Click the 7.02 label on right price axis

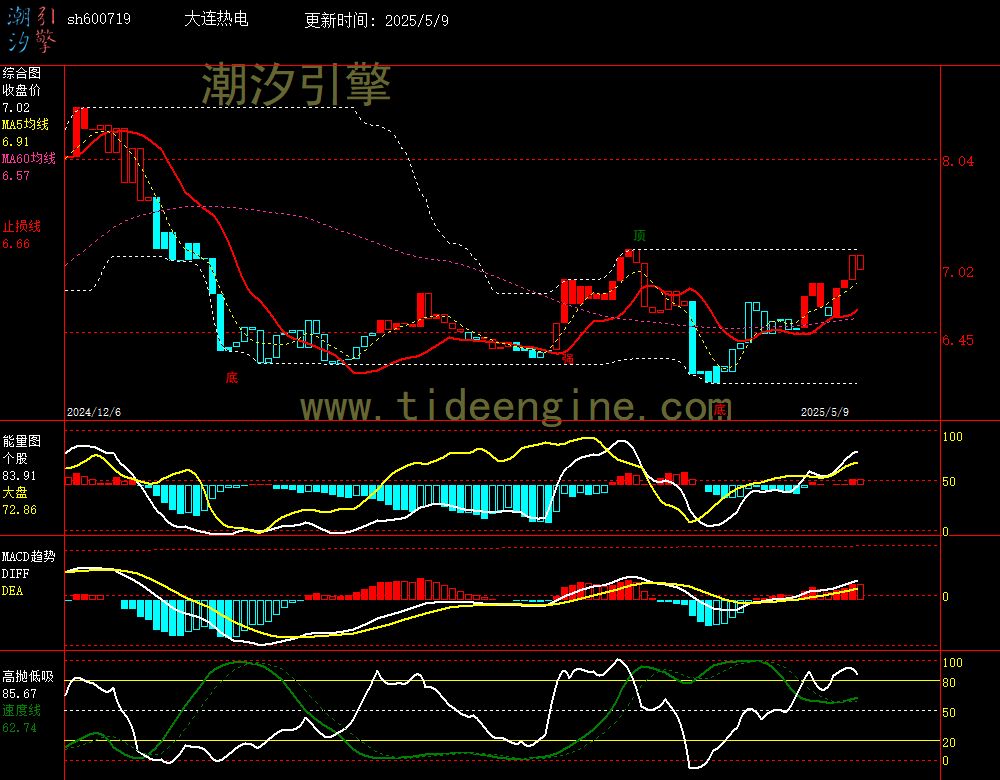coord(959,272)
